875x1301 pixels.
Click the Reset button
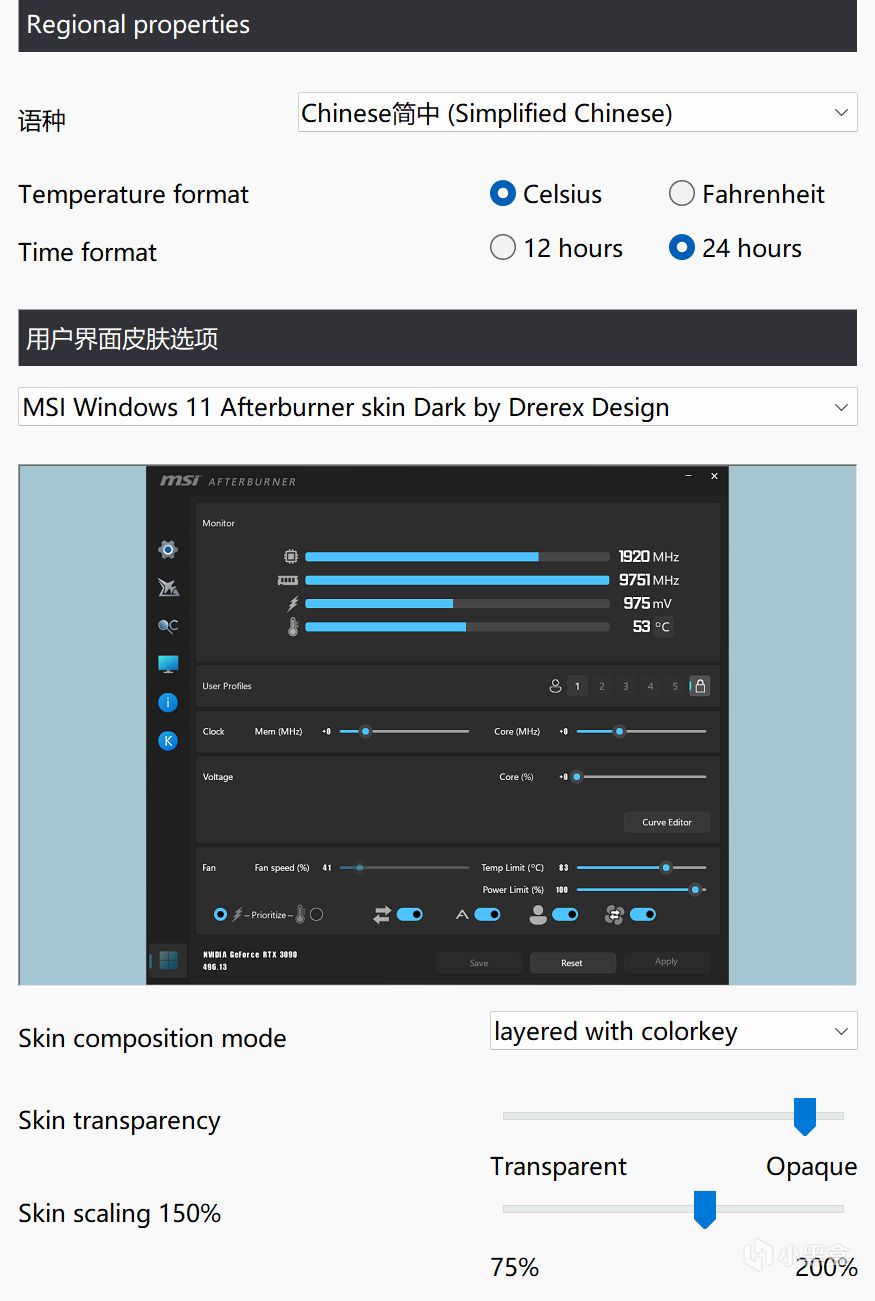[572, 962]
